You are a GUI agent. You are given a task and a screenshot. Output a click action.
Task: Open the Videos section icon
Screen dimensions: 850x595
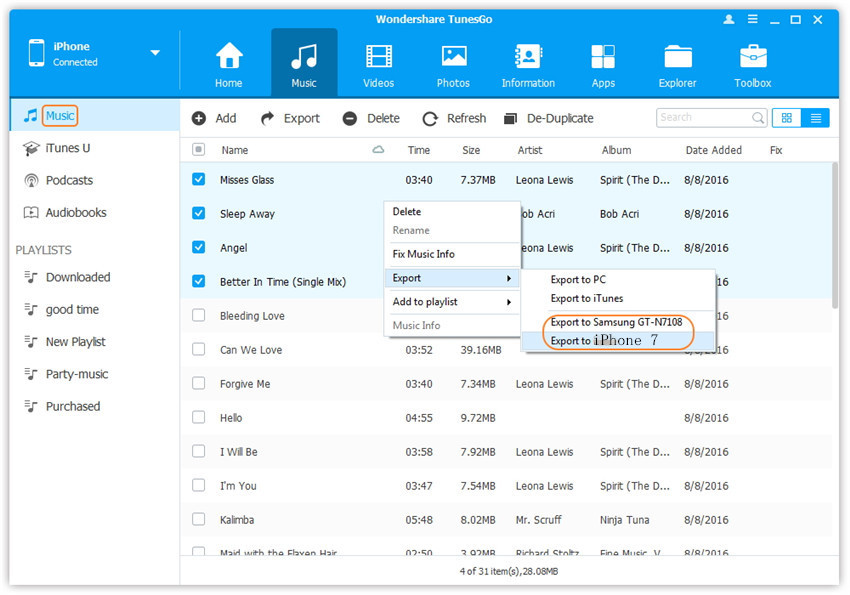(x=378, y=56)
